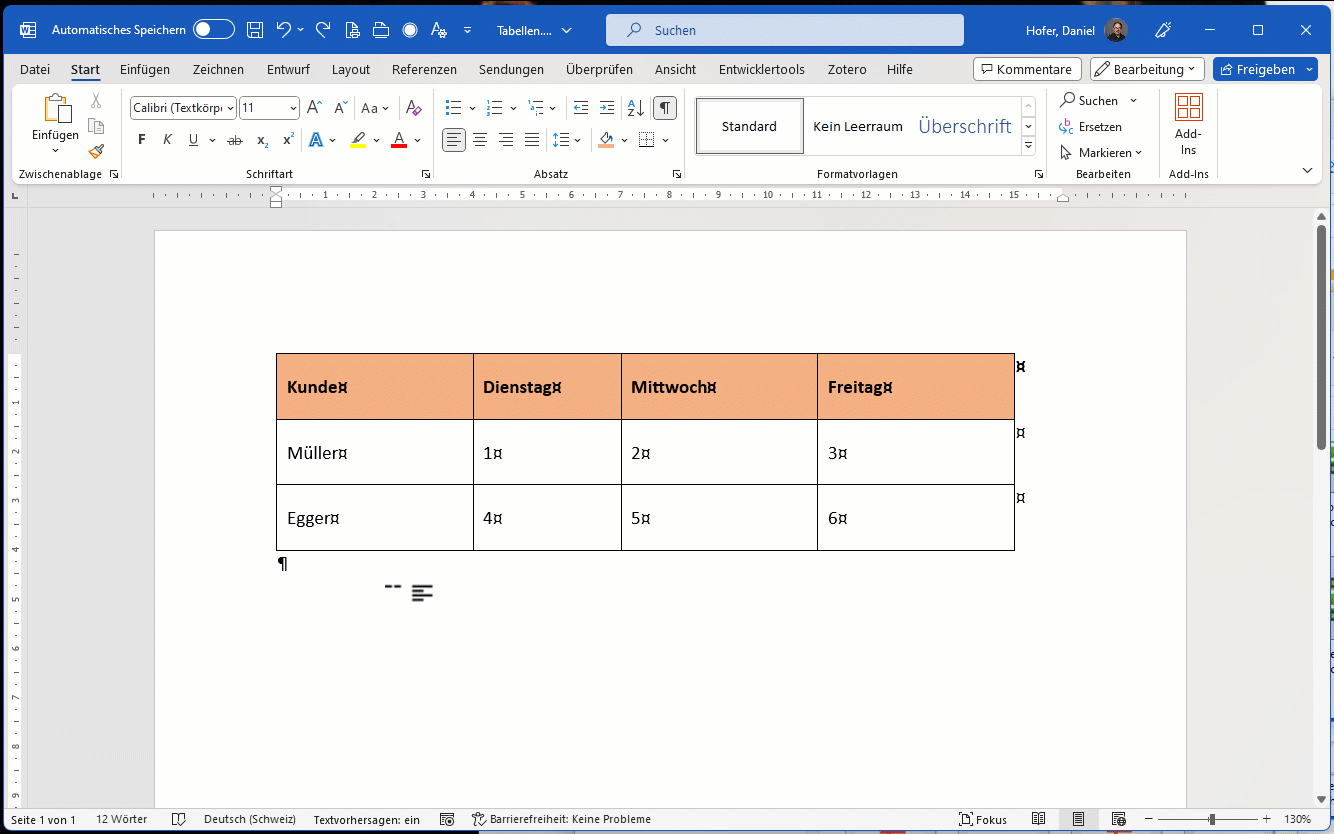Open the Einfügen ribbon tab
The image size is (1334, 834).
pos(145,69)
